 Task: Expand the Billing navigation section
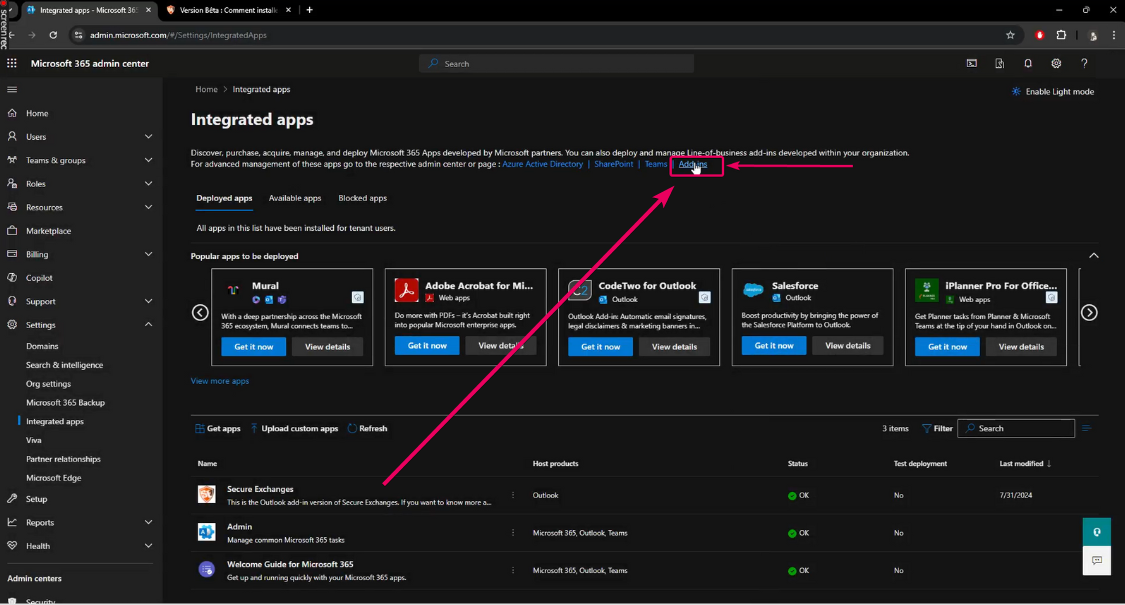click(148, 255)
